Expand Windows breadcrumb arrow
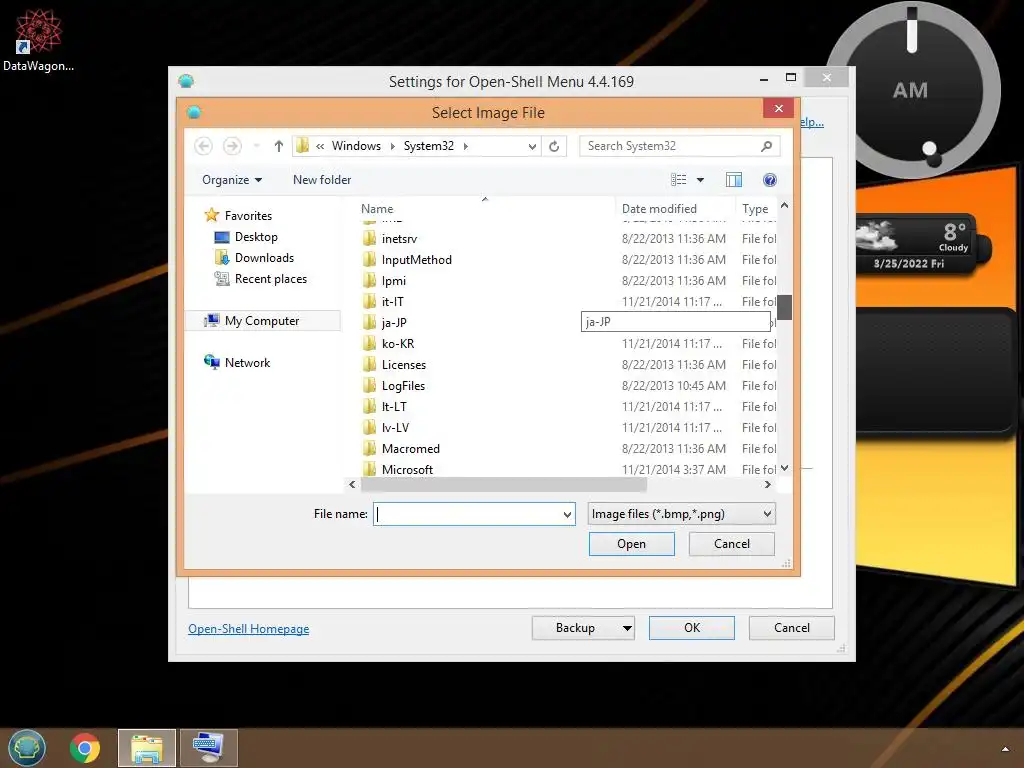 (392, 146)
